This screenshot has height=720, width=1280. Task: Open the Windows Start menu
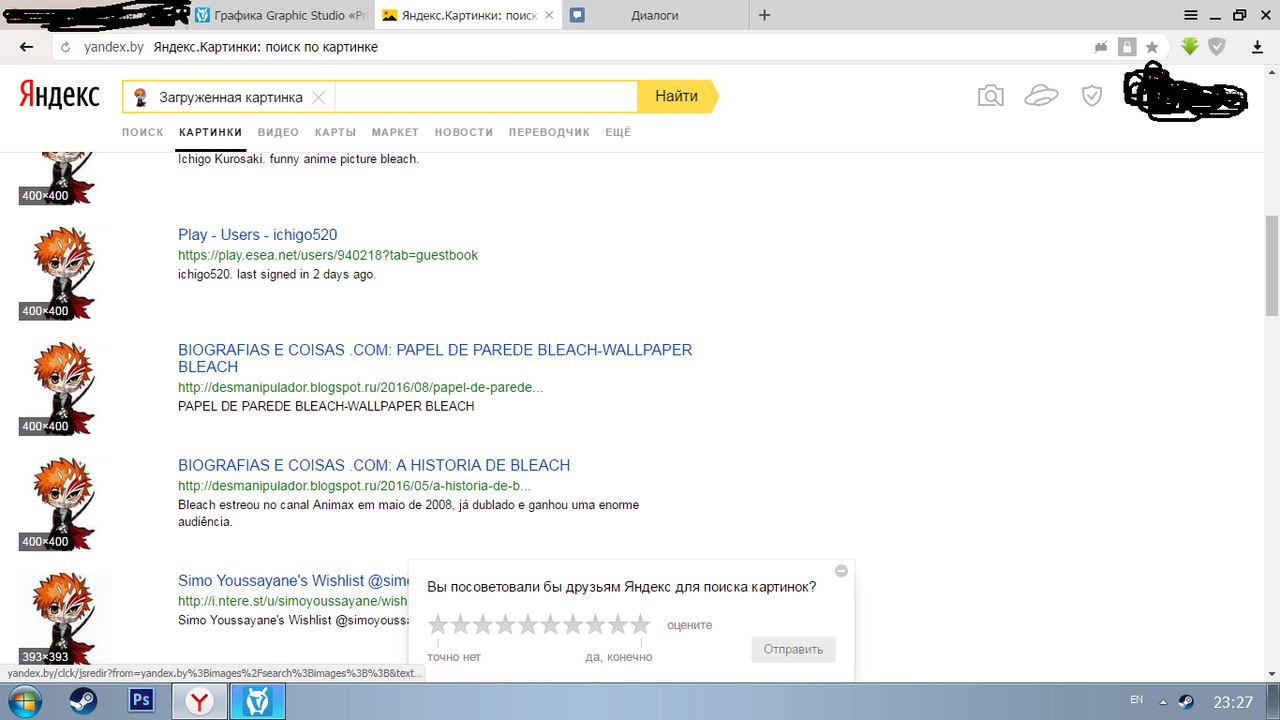(x=24, y=701)
